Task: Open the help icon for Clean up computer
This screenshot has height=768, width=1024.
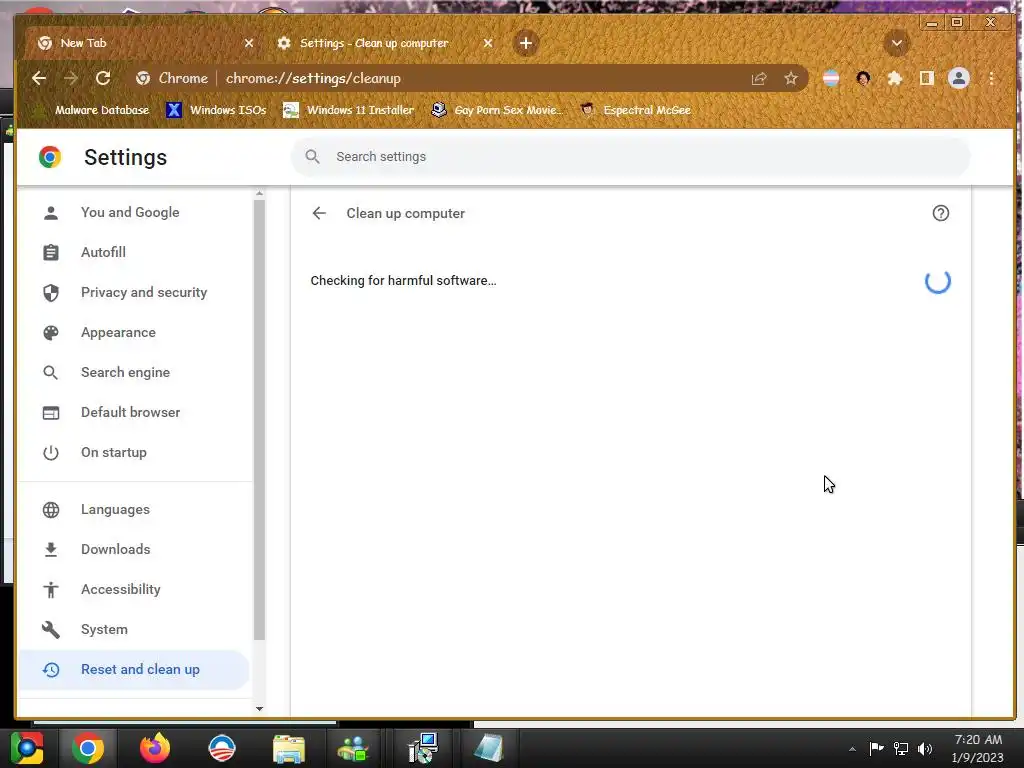Action: click(x=940, y=213)
